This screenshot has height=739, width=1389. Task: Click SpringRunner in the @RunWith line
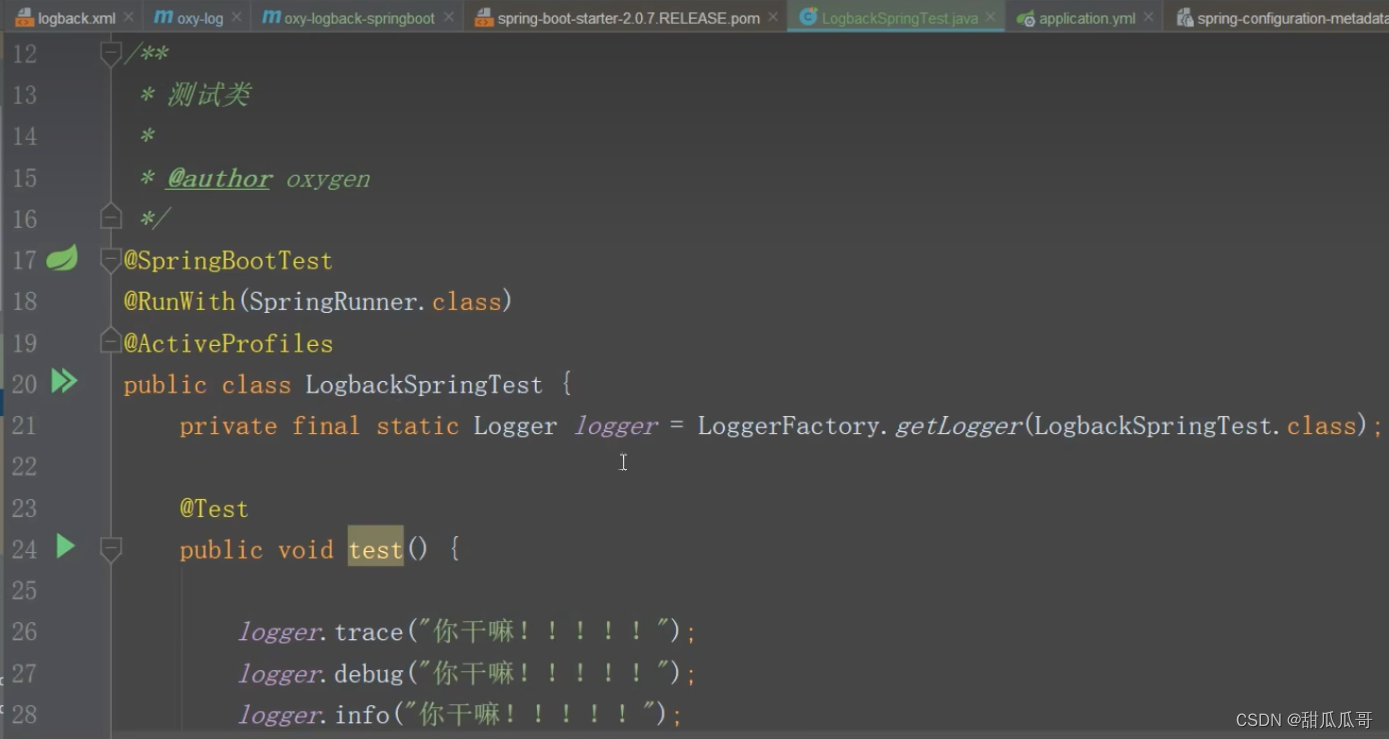click(333, 301)
